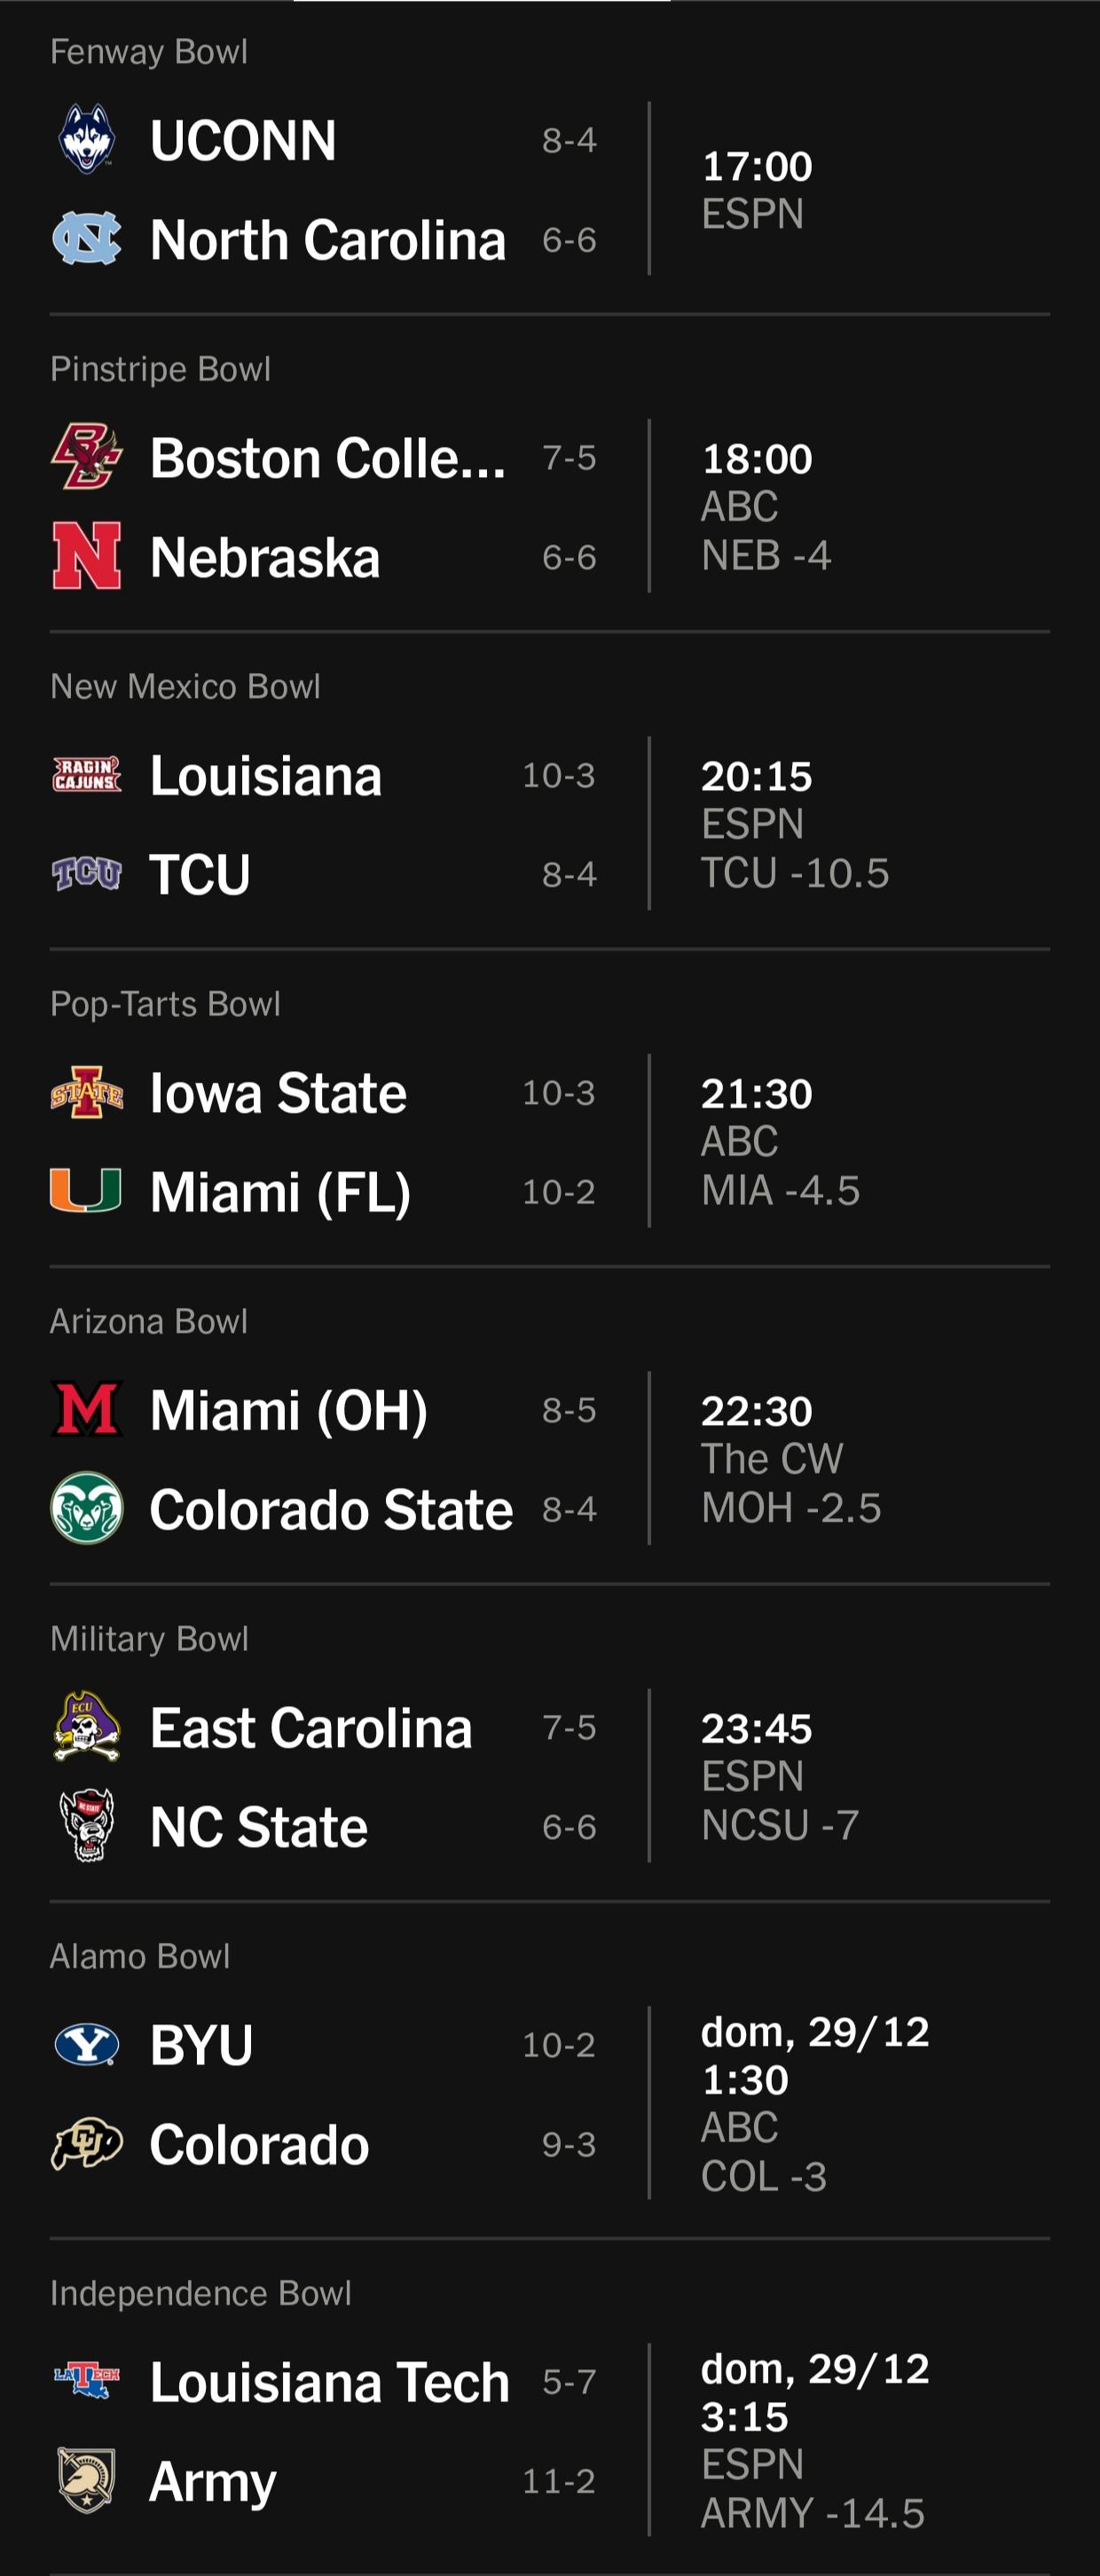Tap the Iowa State logo
Screen dimensions: 1100x2576
click(87, 1092)
